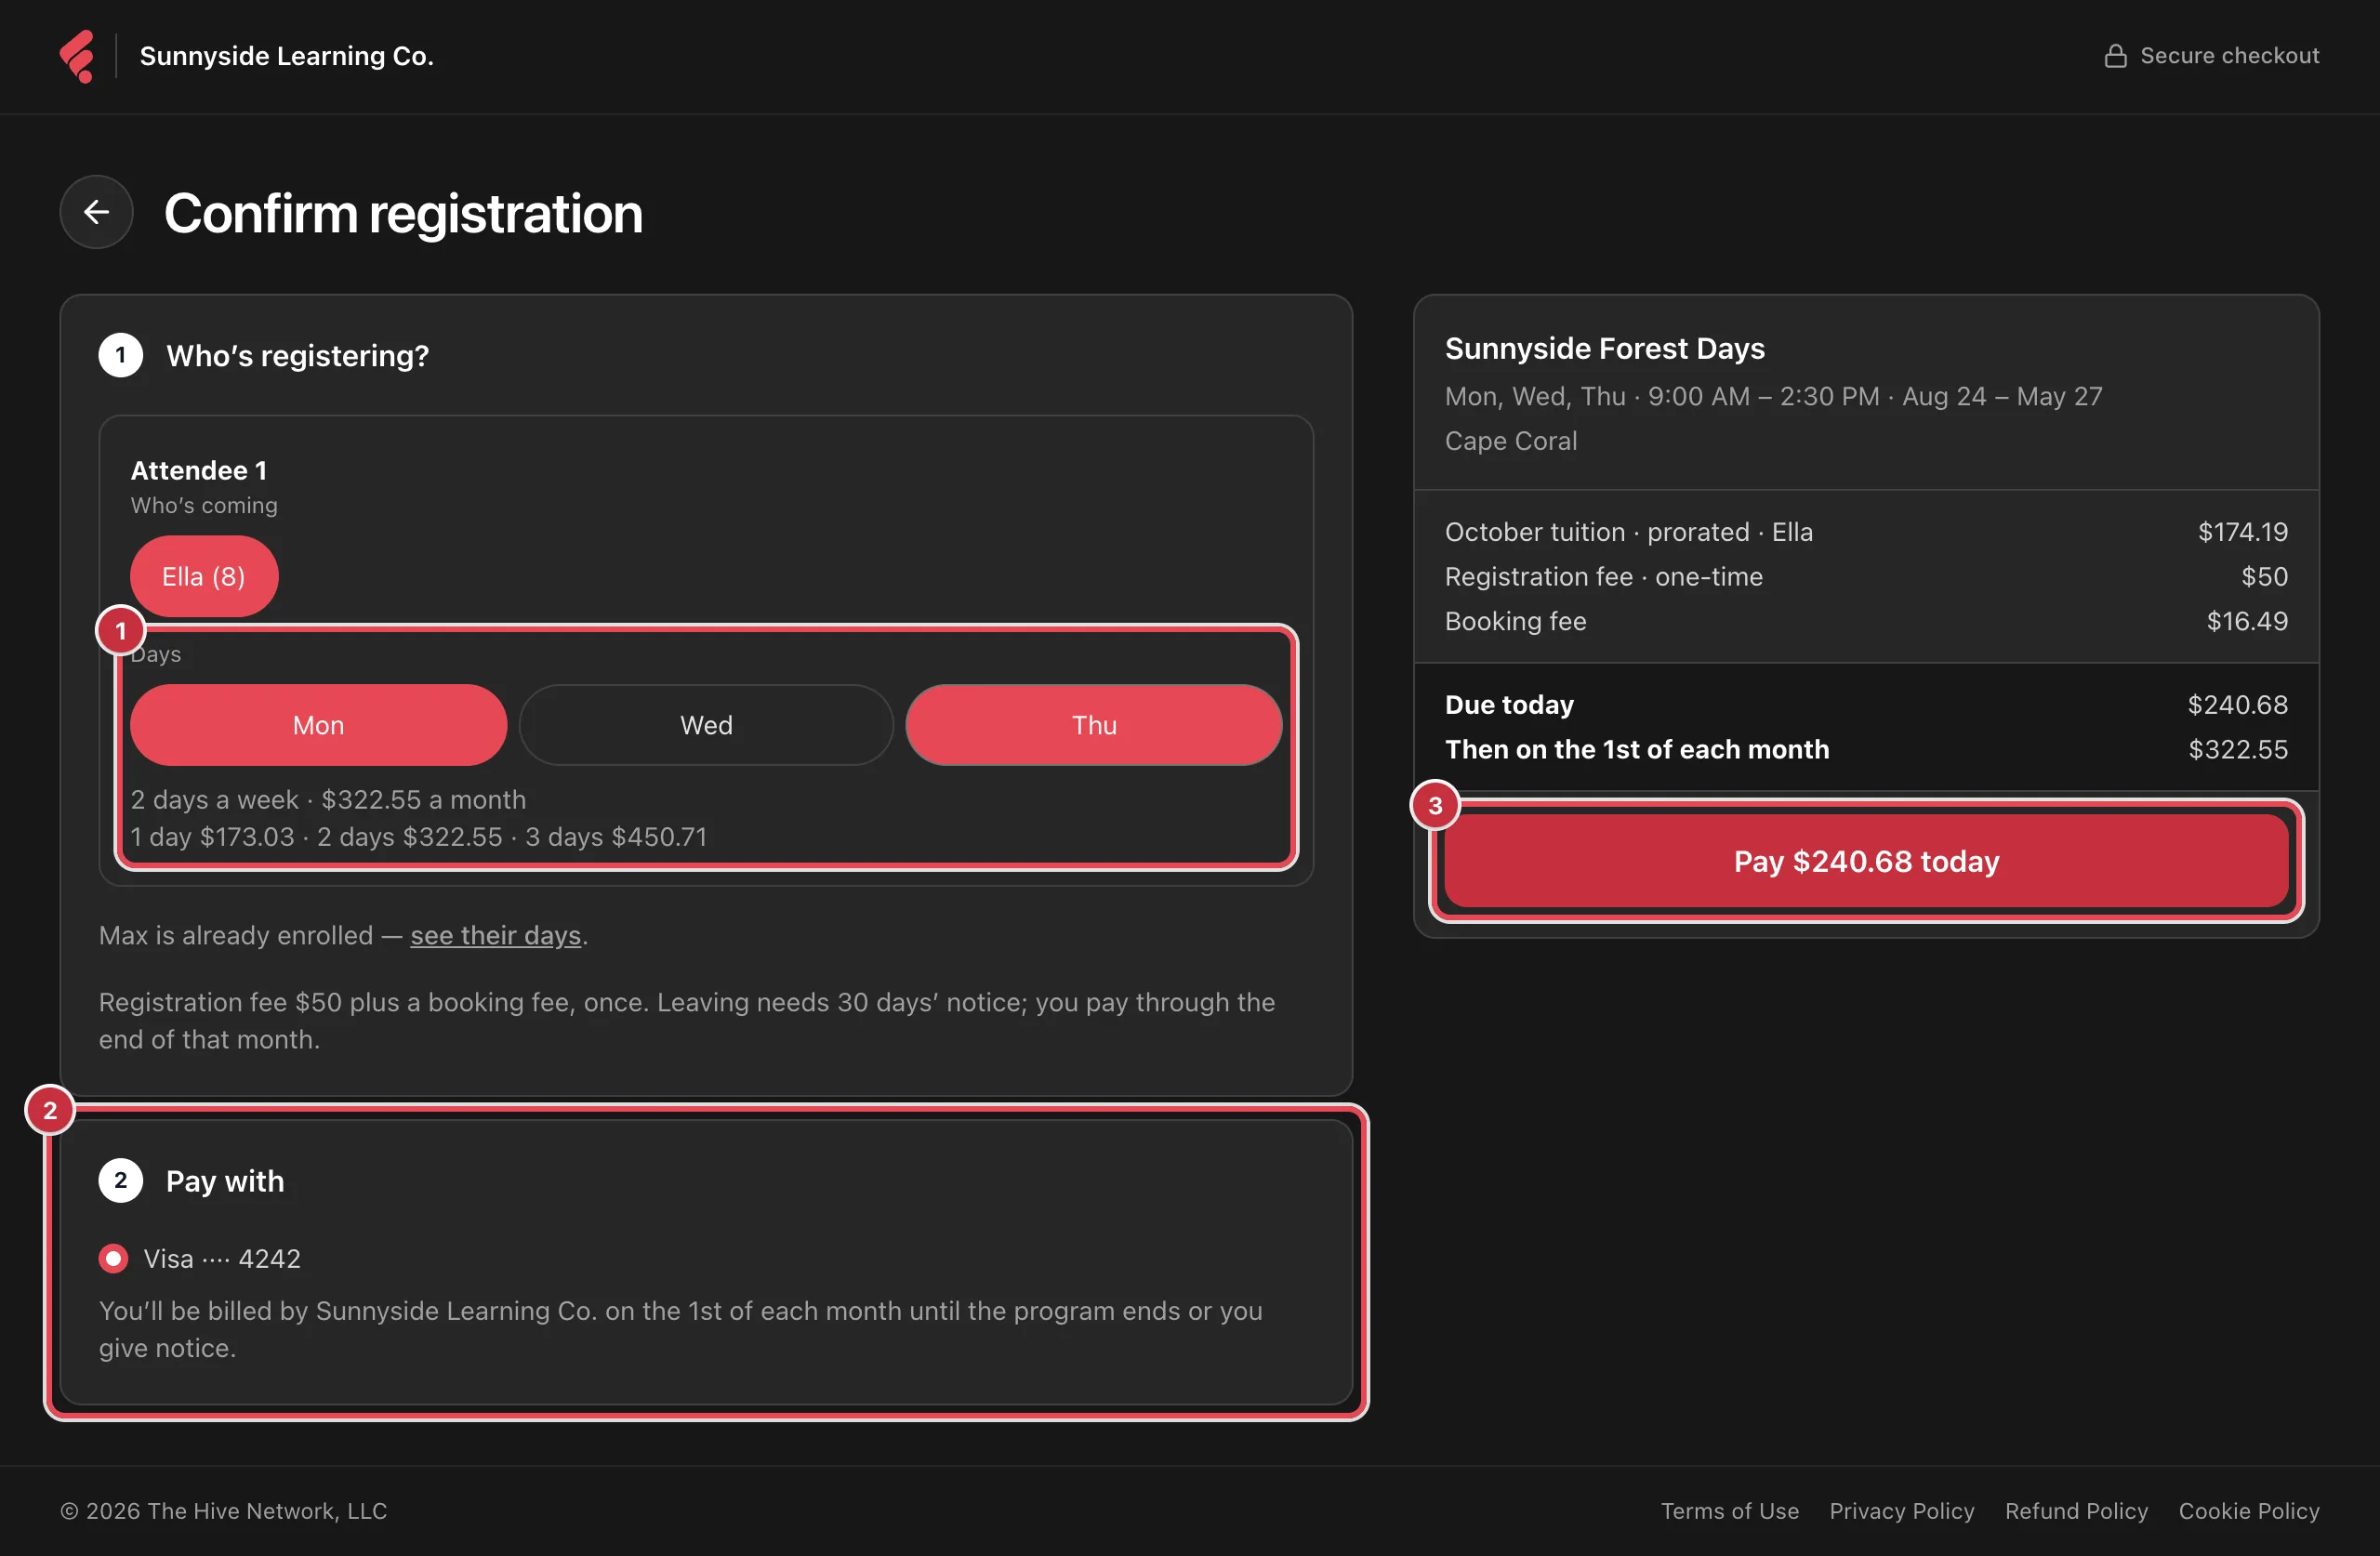This screenshot has width=2380, height=1556.
Task: Click the Sunnyside Forest Days title
Action: coord(1604,348)
